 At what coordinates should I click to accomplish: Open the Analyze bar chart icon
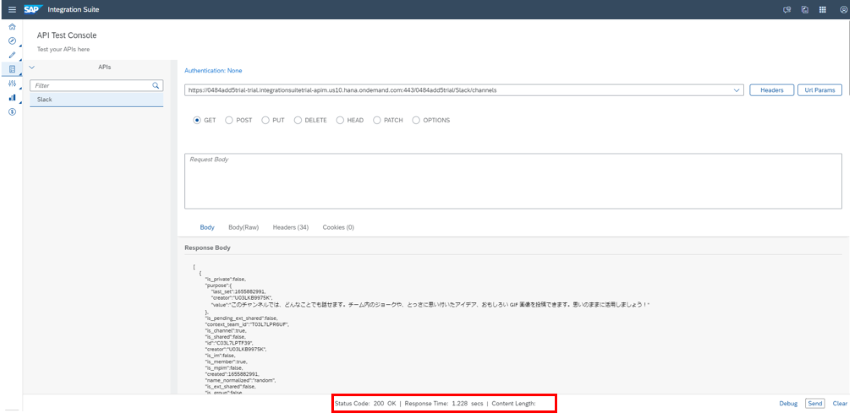[x=12, y=98]
